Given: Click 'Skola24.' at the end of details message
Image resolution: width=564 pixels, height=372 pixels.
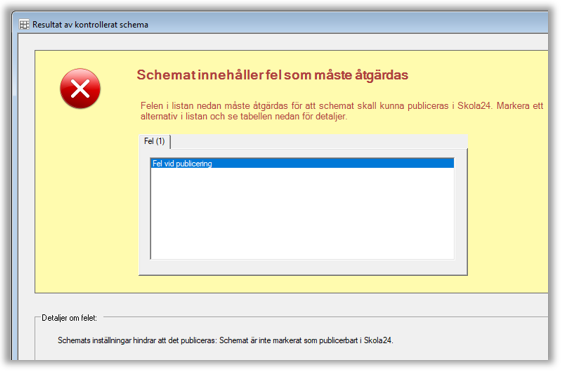Looking at the screenshot, I should [378, 340].
